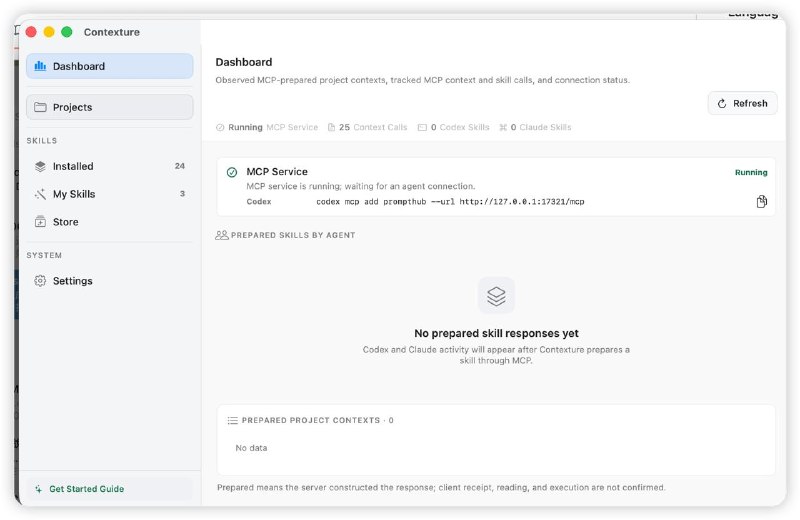Image resolution: width=800 pixels, height=520 pixels.
Task: Click the Prepared Skills By Agent people icon
Action: (x=222, y=235)
